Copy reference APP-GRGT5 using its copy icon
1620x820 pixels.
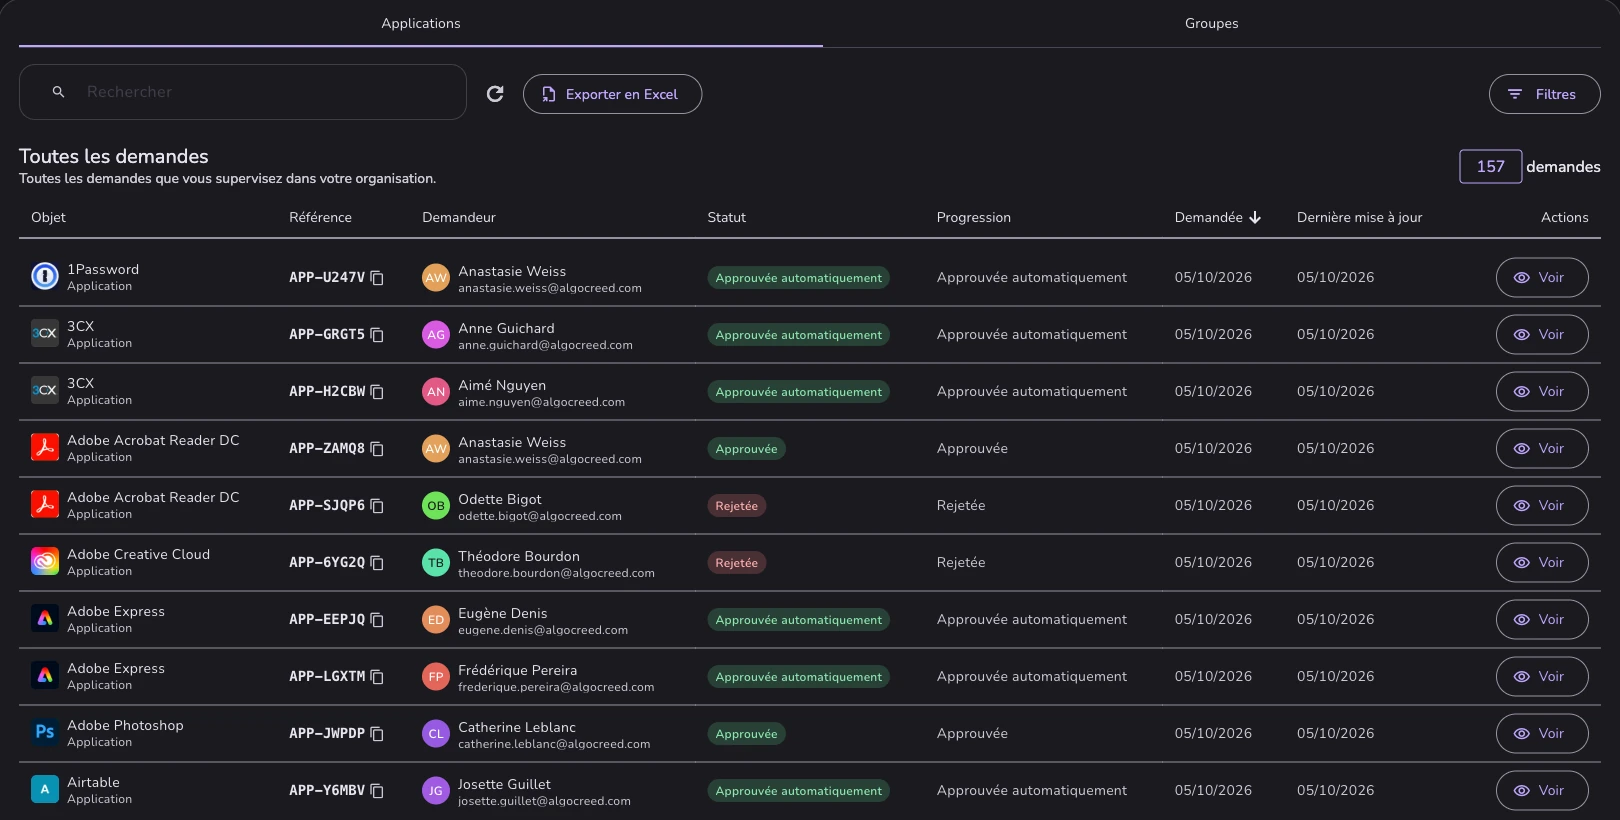point(377,335)
